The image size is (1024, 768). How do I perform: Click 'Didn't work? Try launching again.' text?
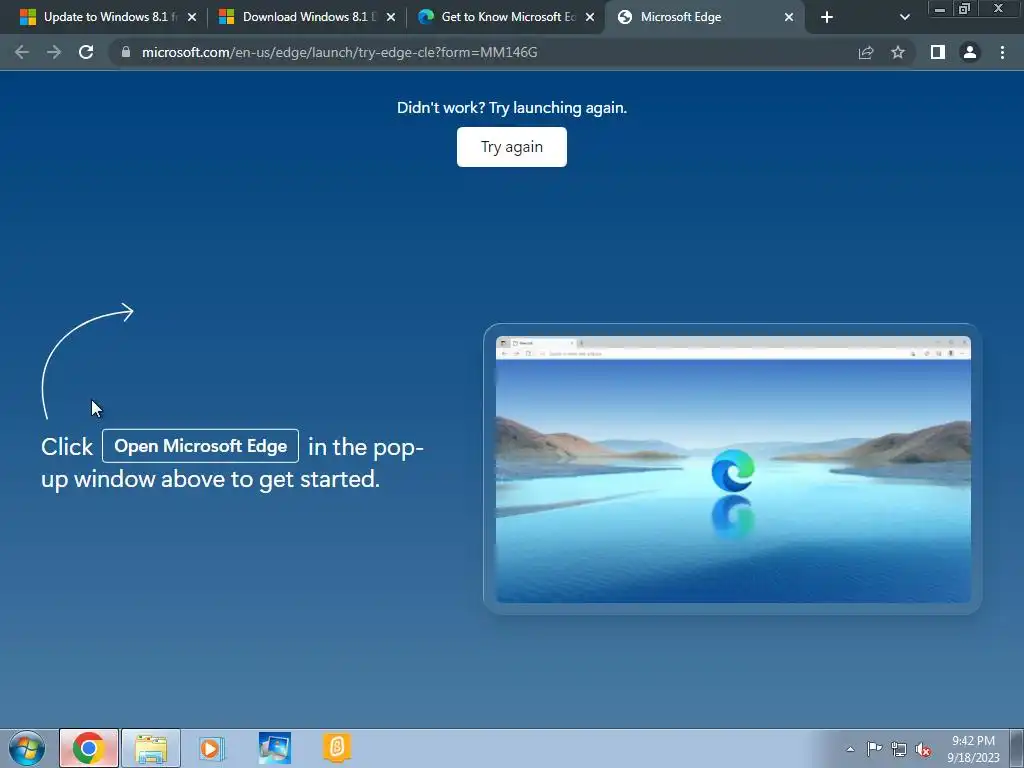coord(512,108)
